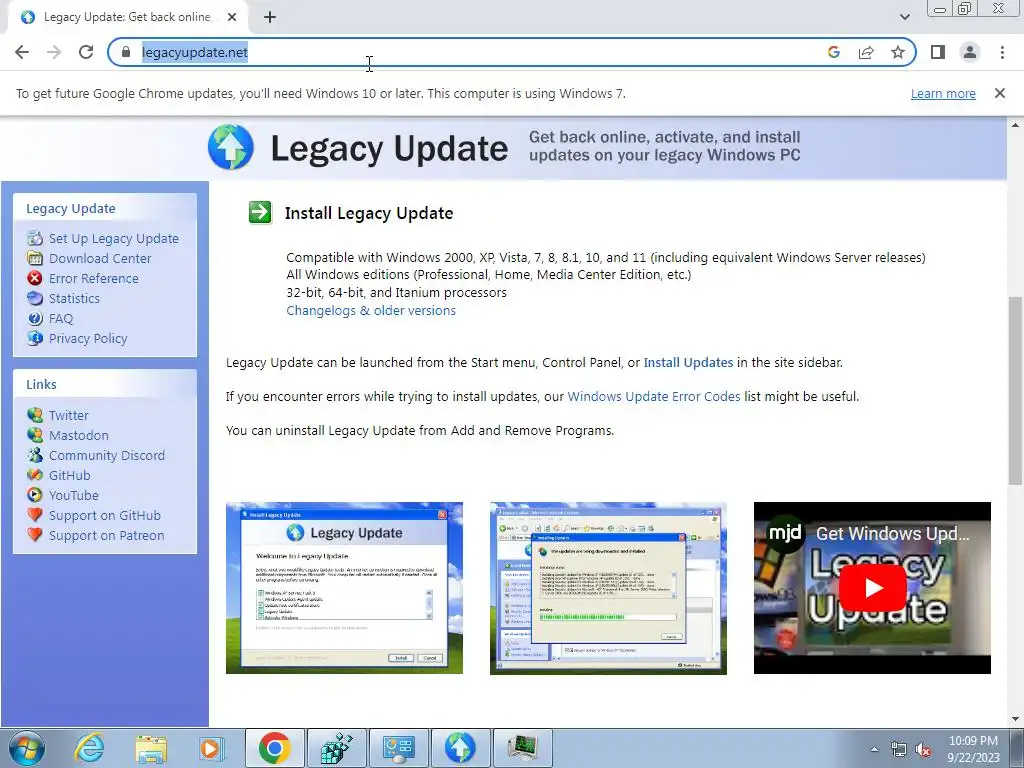Open the Google search icon in address bar

click(x=834, y=52)
